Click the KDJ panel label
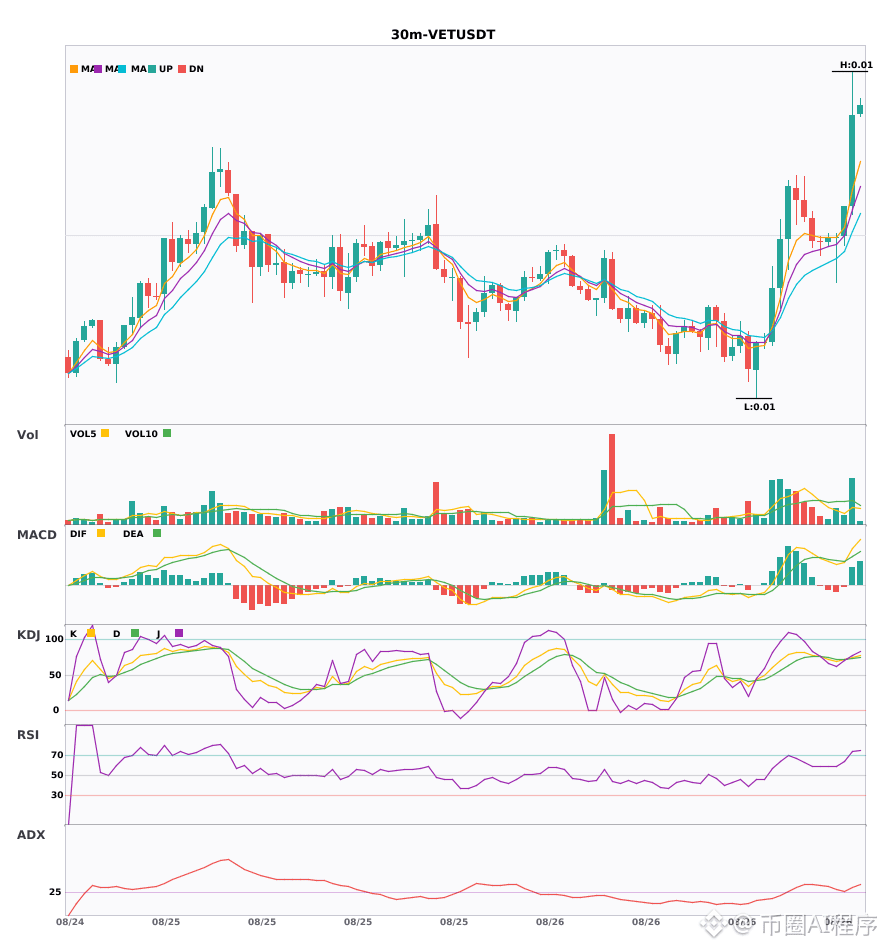Image resolution: width=885 pixels, height=950 pixels. (28, 634)
